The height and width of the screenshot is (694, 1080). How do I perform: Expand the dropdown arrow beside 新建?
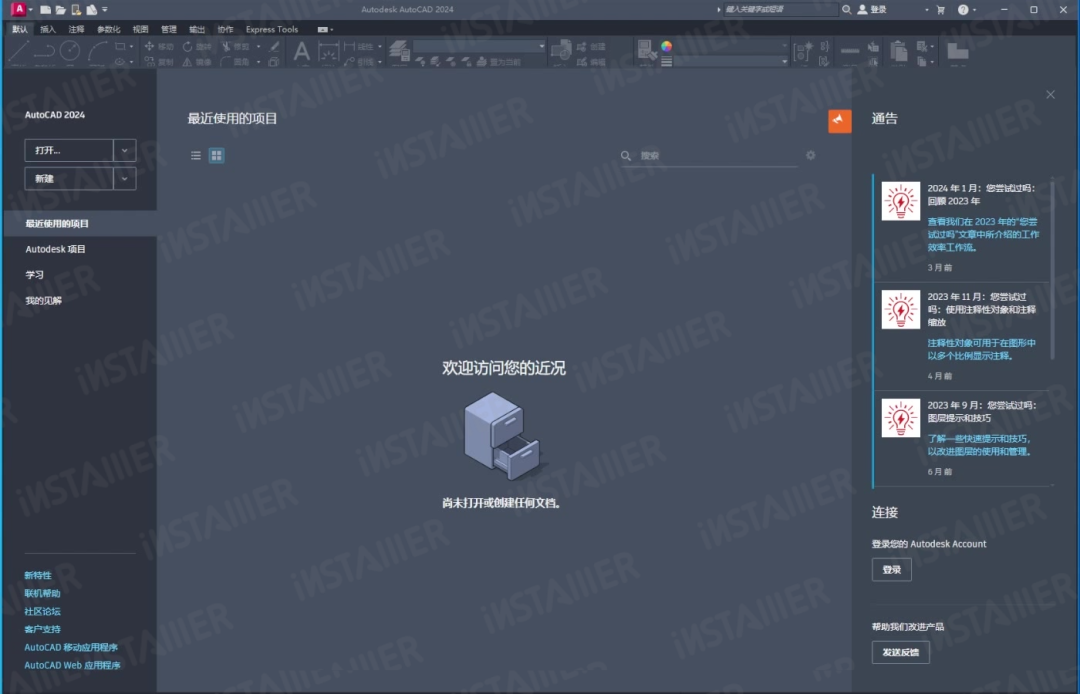coord(125,178)
